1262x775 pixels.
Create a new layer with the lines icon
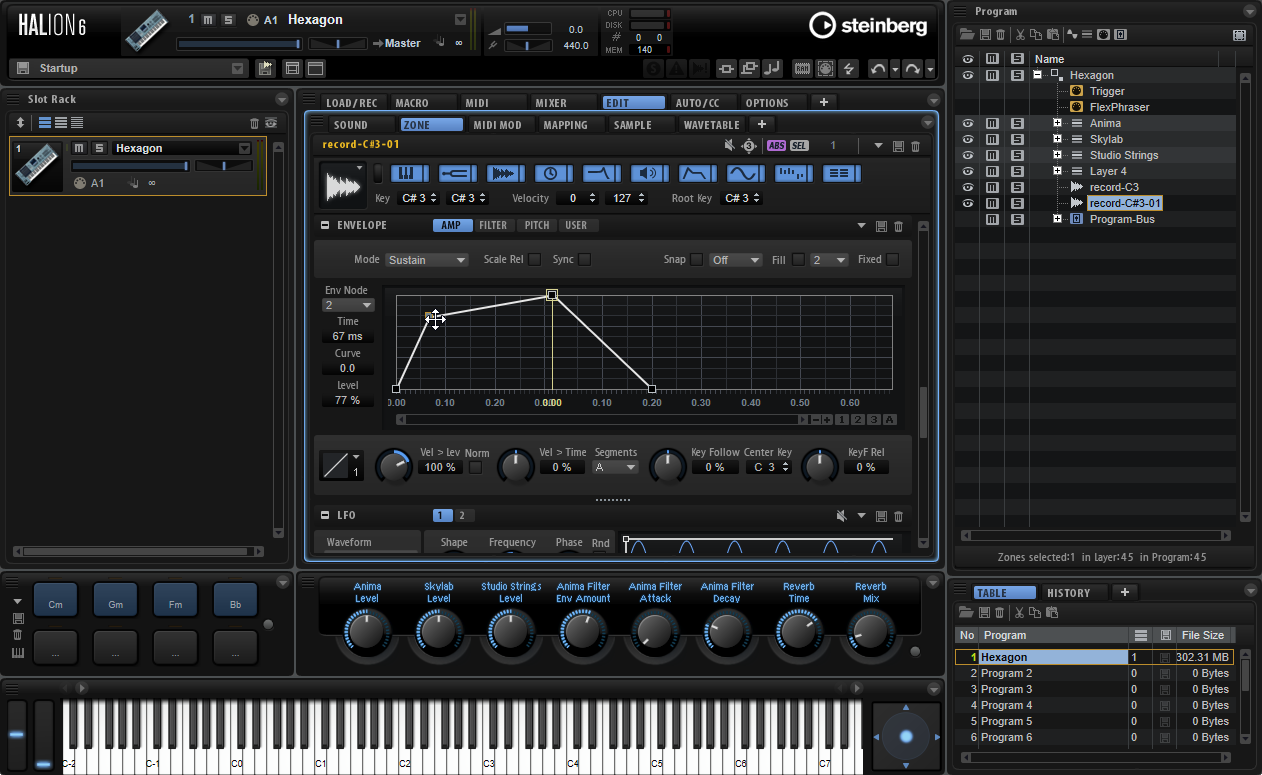click(1088, 34)
